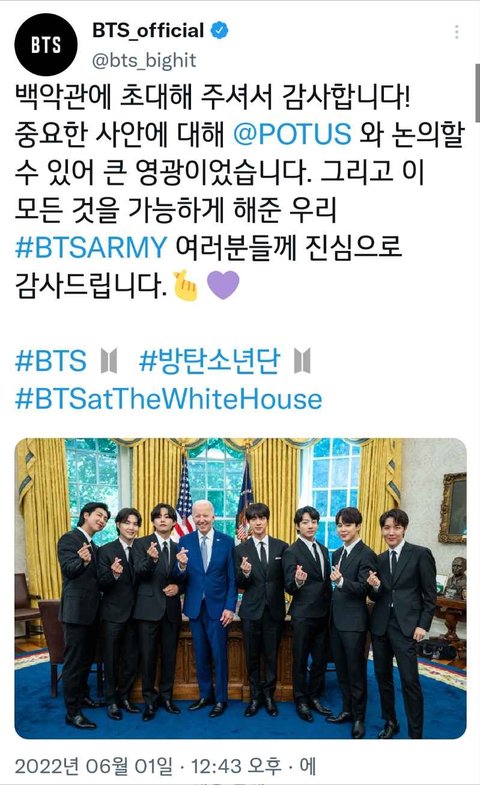Click the 2022년 06월 01일 date
The image size is (480, 785).
click(94, 766)
